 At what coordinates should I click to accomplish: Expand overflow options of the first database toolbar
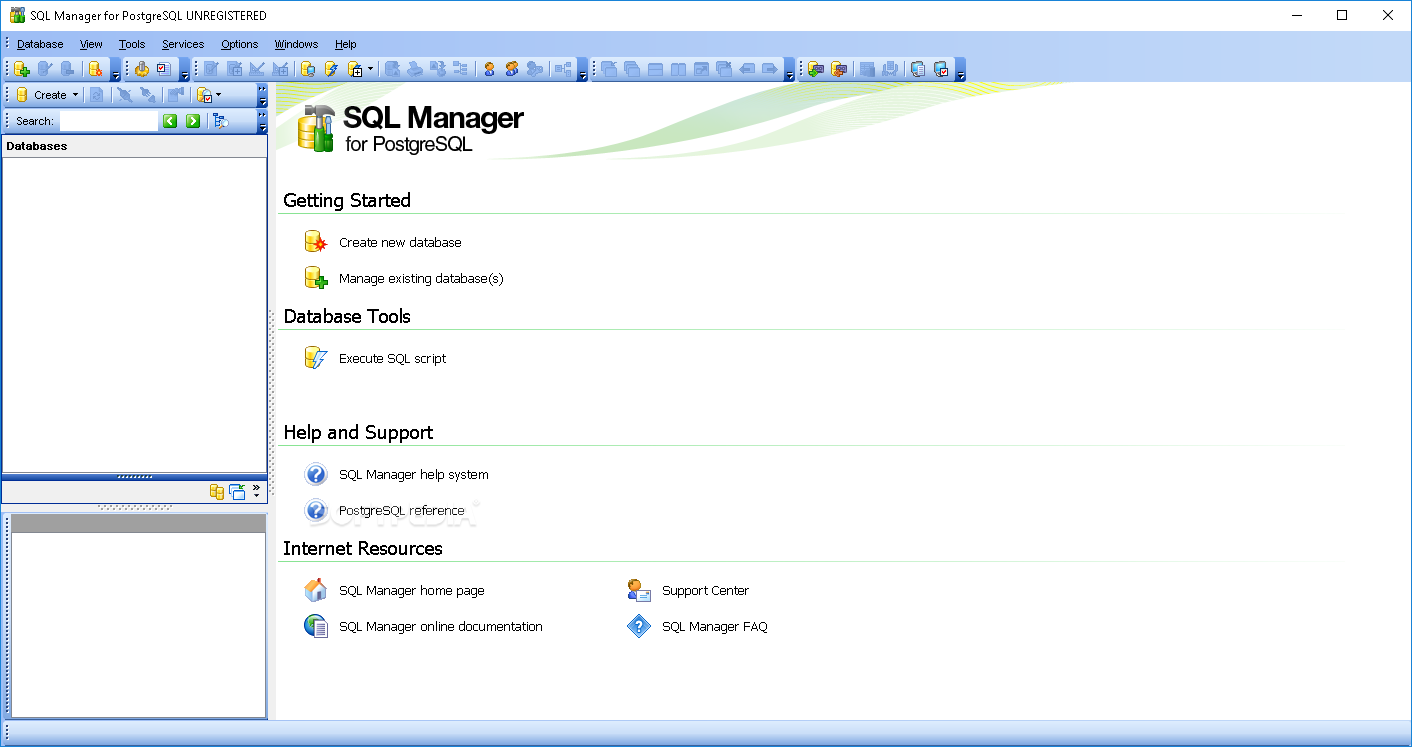(116, 70)
